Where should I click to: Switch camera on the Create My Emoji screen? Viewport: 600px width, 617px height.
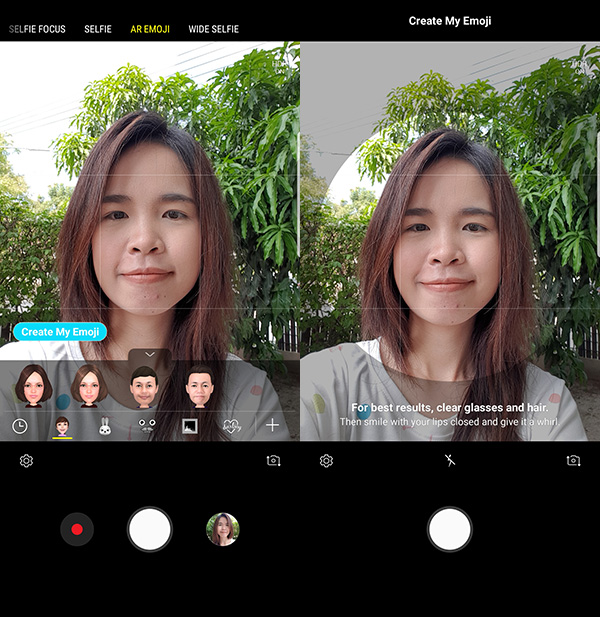pos(573,461)
